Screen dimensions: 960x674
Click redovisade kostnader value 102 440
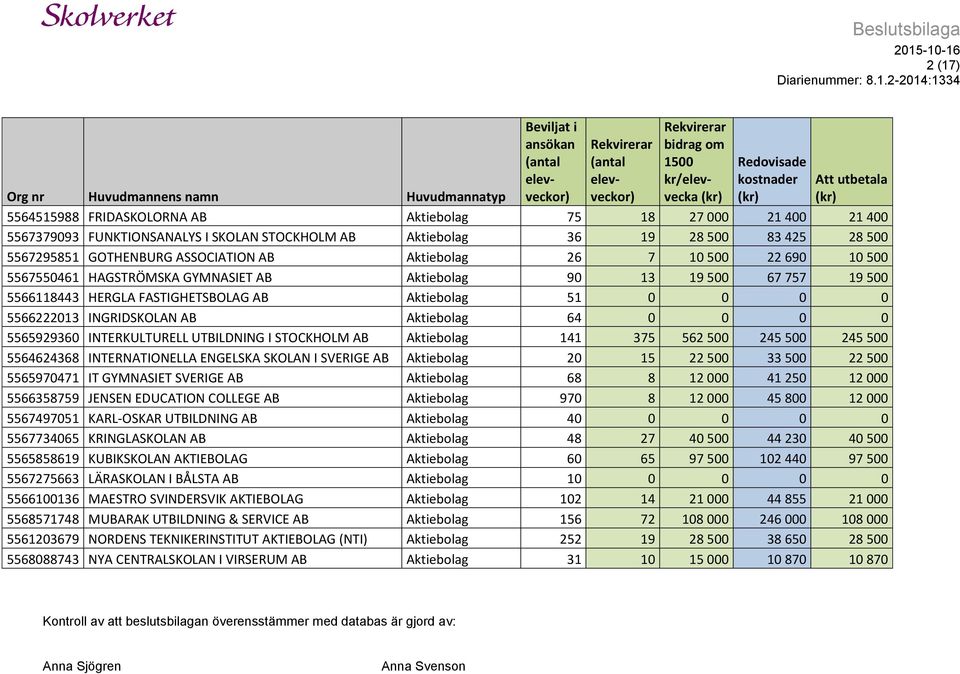(782, 459)
